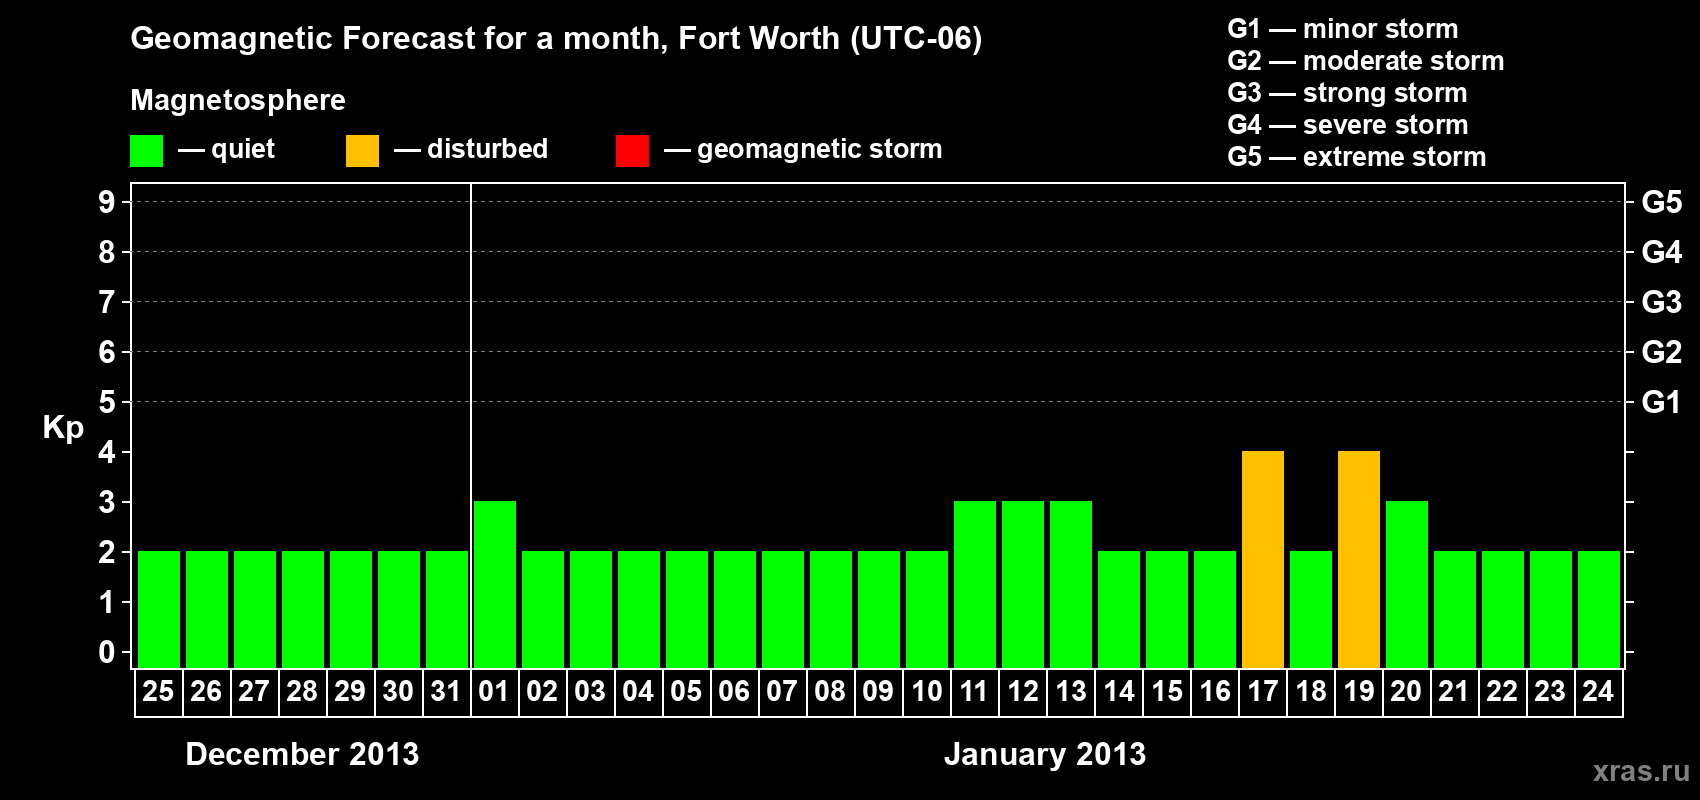Click the '— quiet' legend label

click(226, 149)
